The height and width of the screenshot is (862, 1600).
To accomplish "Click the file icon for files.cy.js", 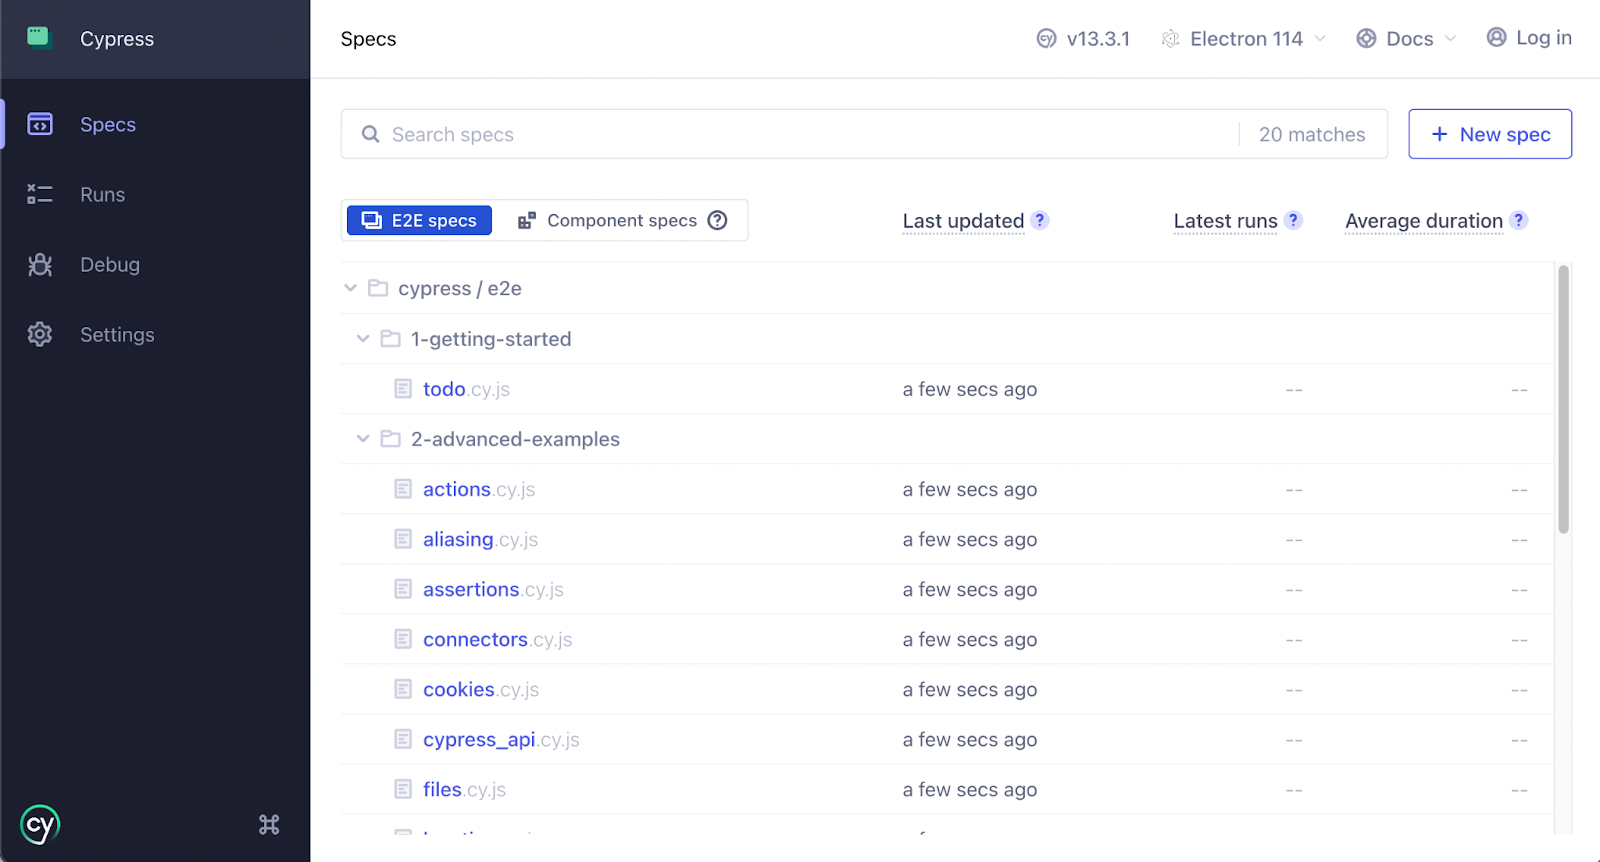I will coord(403,789).
